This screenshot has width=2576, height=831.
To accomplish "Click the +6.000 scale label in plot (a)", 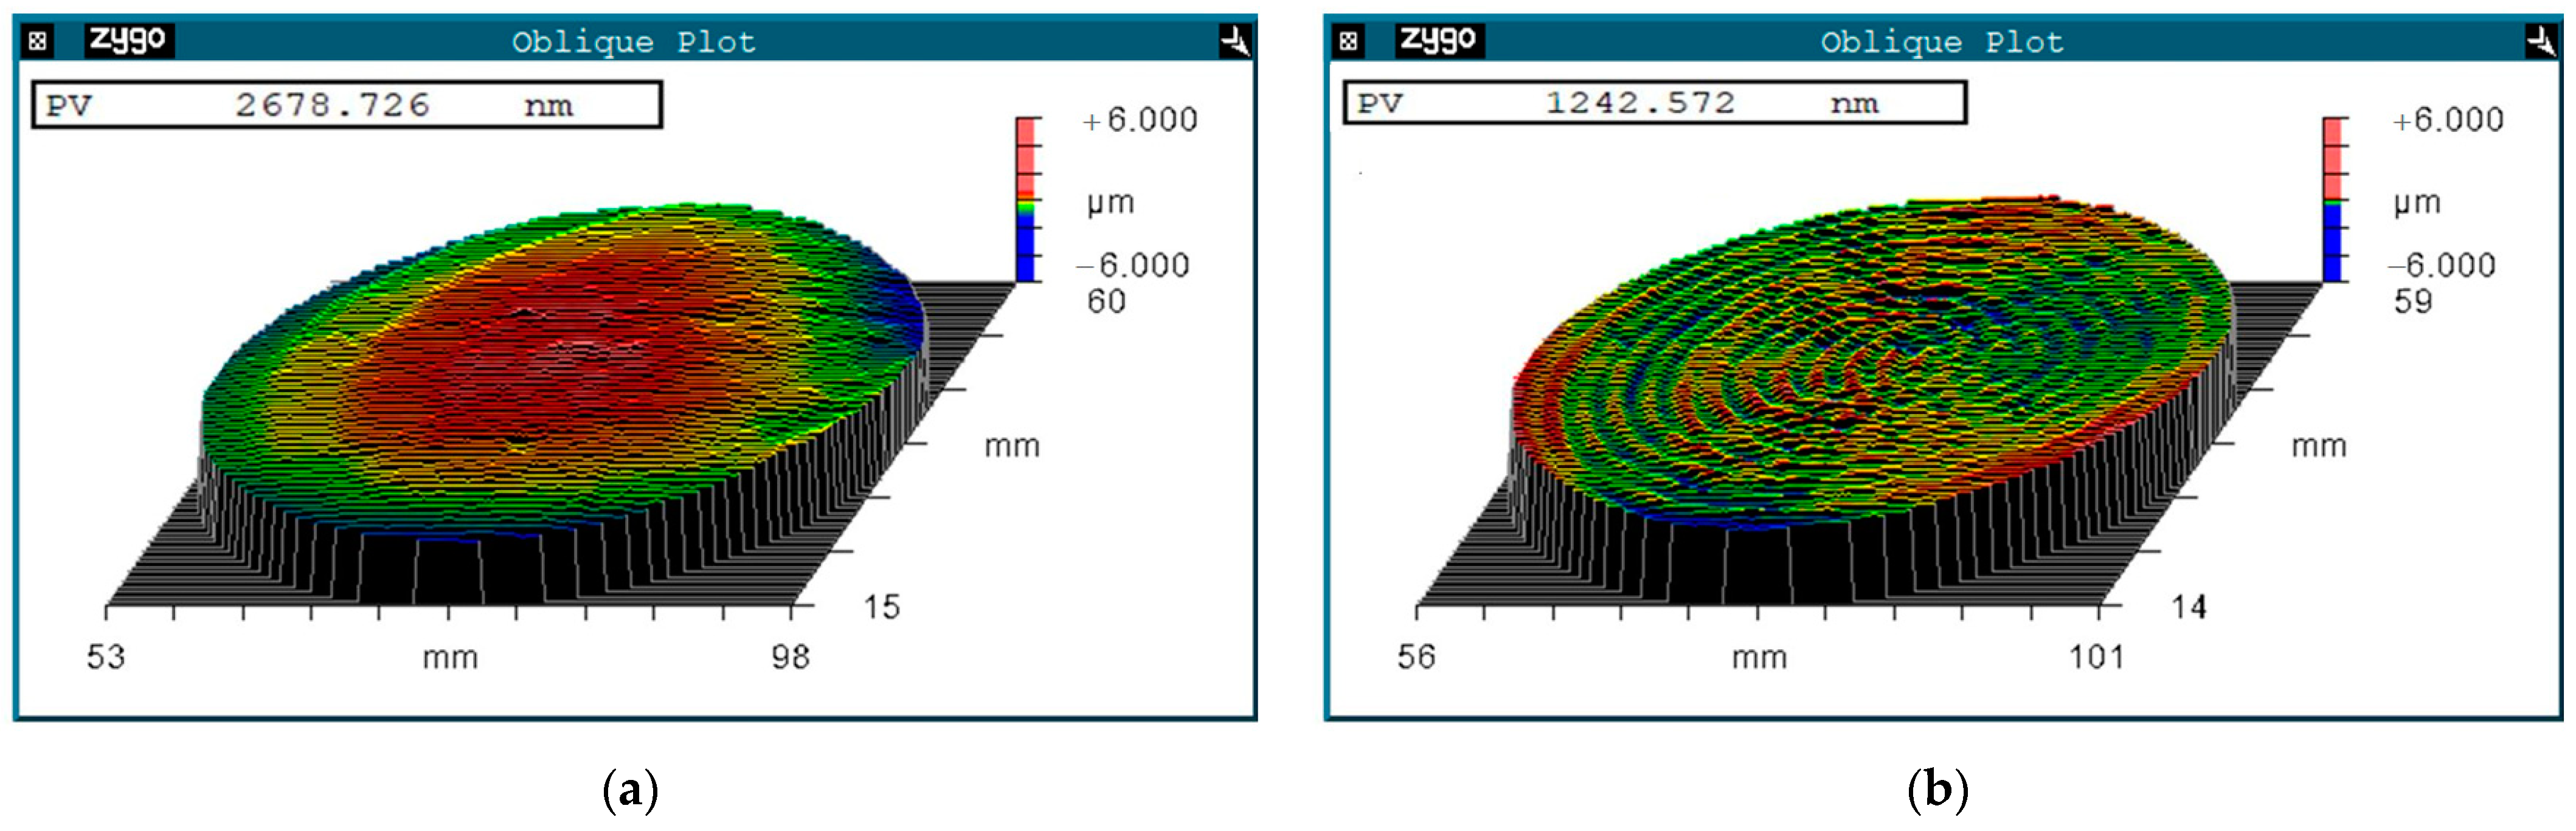I will [x=1140, y=120].
